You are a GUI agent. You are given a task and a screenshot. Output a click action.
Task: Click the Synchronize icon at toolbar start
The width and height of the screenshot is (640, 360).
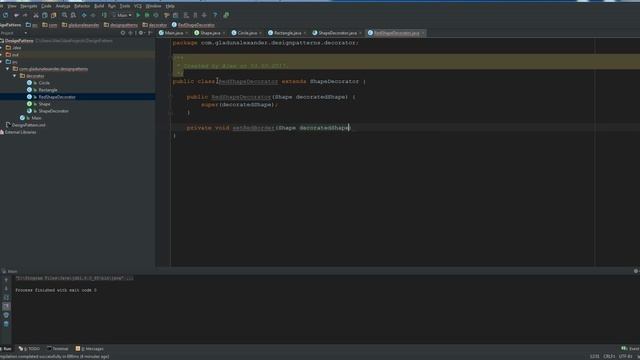(x=5, y=15)
